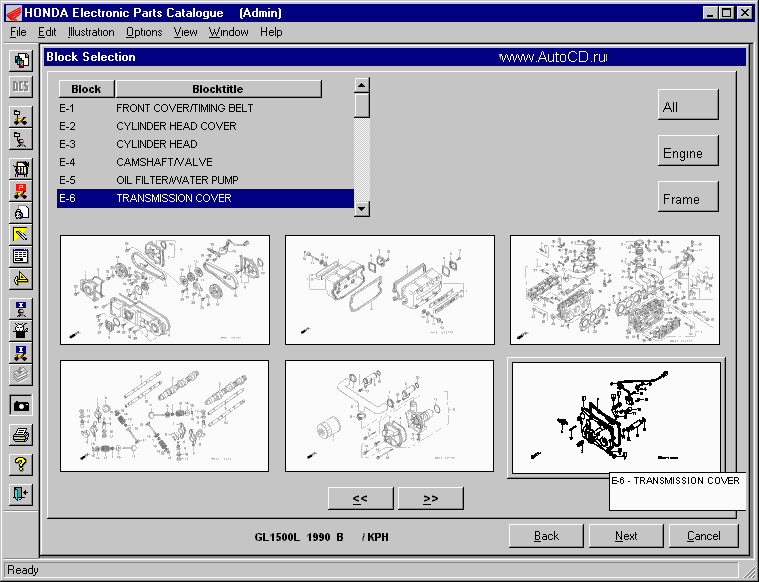The height and width of the screenshot is (582, 759).
Task: Click the exit door icon
Action: [x=21, y=494]
